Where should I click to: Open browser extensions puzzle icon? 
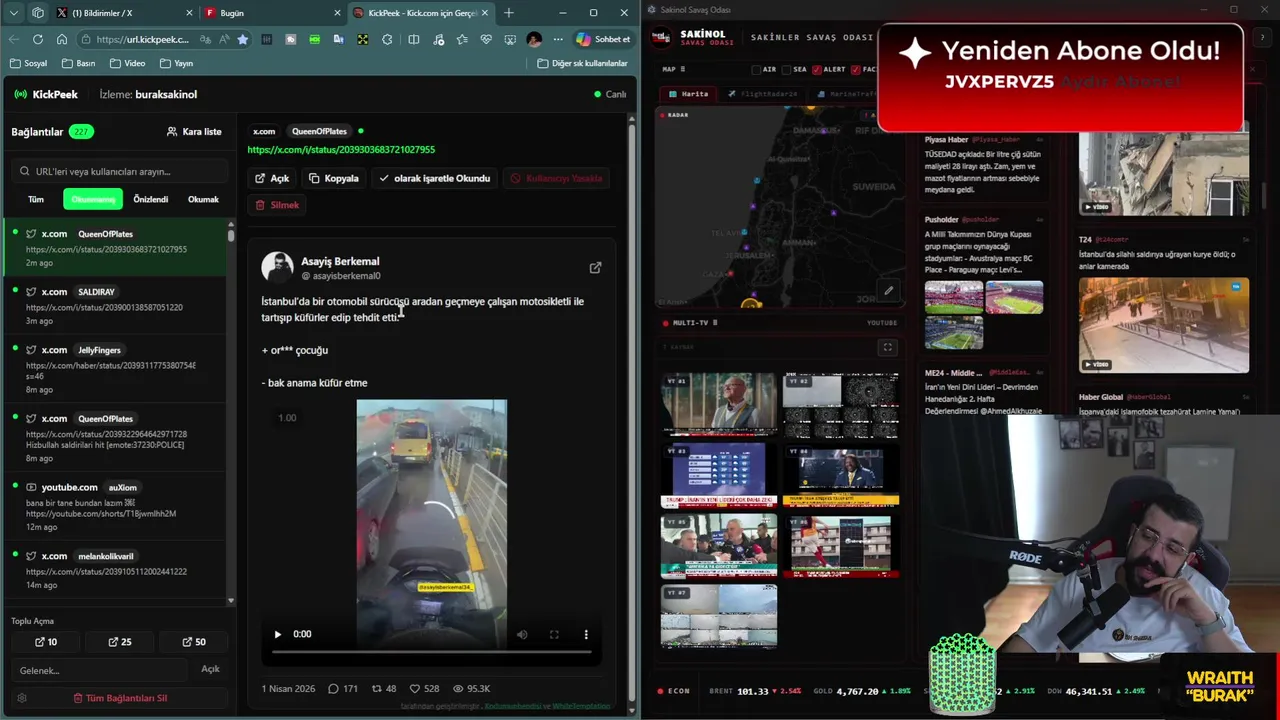pos(387,39)
